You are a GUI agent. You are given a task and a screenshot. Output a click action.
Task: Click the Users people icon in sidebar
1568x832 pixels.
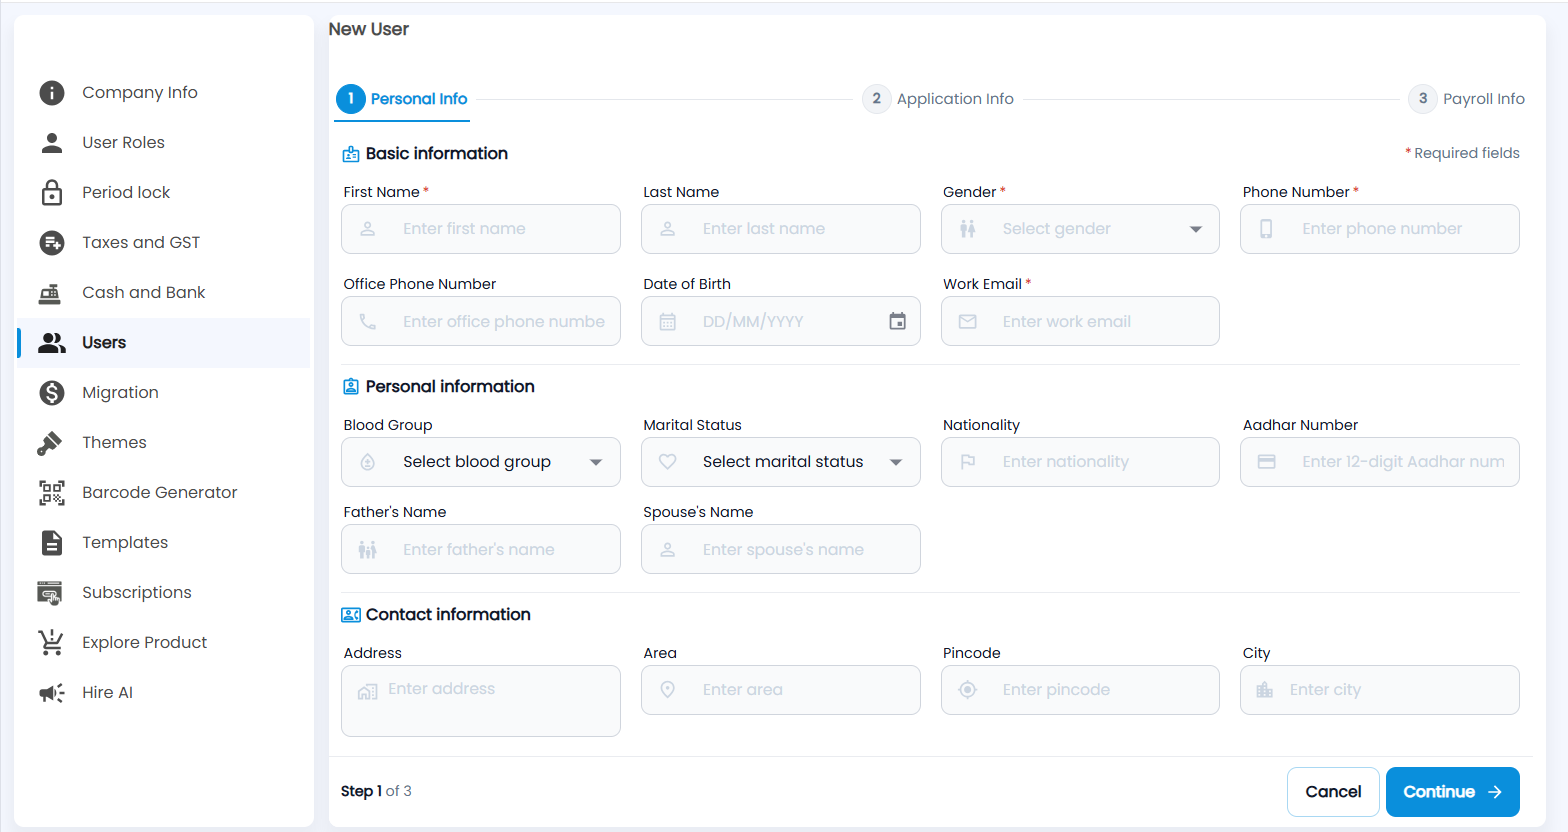pyautogui.click(x=52, y=343)
